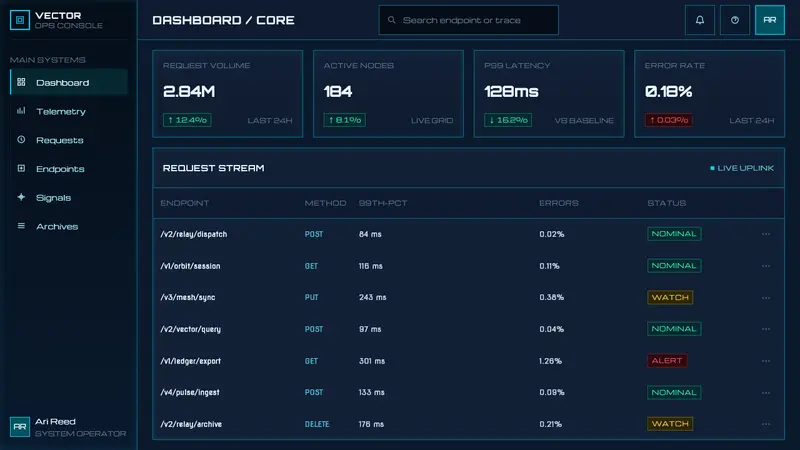Open notifications bell icon
Viewport: 800px width, 450px height.
point(699,20)
